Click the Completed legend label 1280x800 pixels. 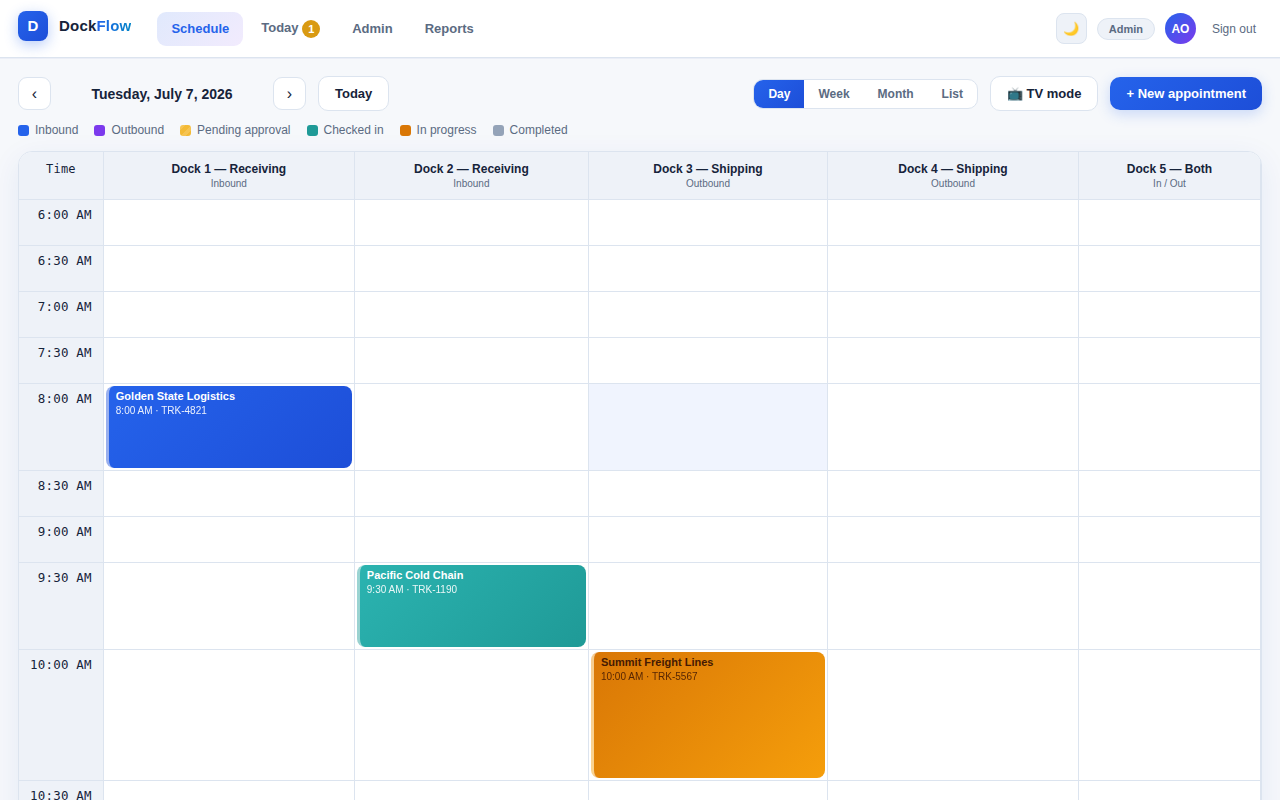pyautogui.click(x=539, y=130)
